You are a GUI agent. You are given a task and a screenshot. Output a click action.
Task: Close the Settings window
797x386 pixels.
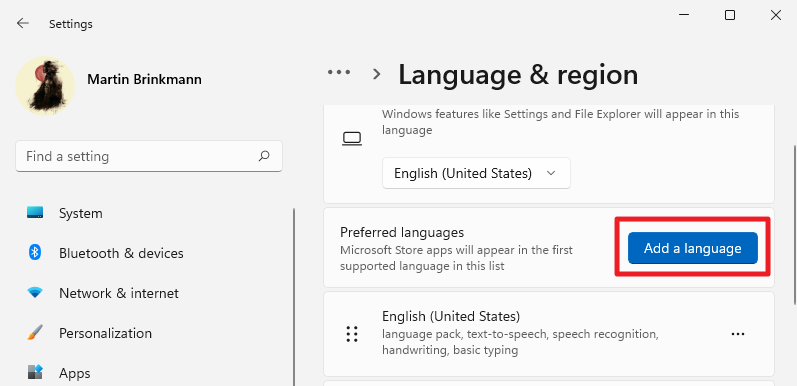[776, 15]
